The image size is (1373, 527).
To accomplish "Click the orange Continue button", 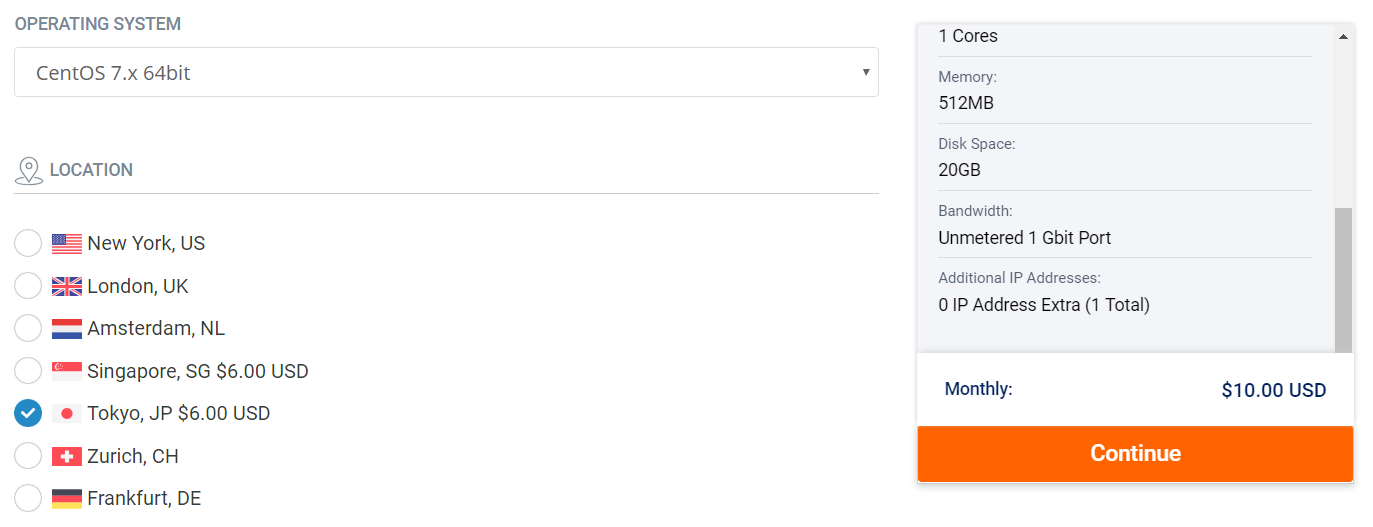I will [x=1135, y=454].
